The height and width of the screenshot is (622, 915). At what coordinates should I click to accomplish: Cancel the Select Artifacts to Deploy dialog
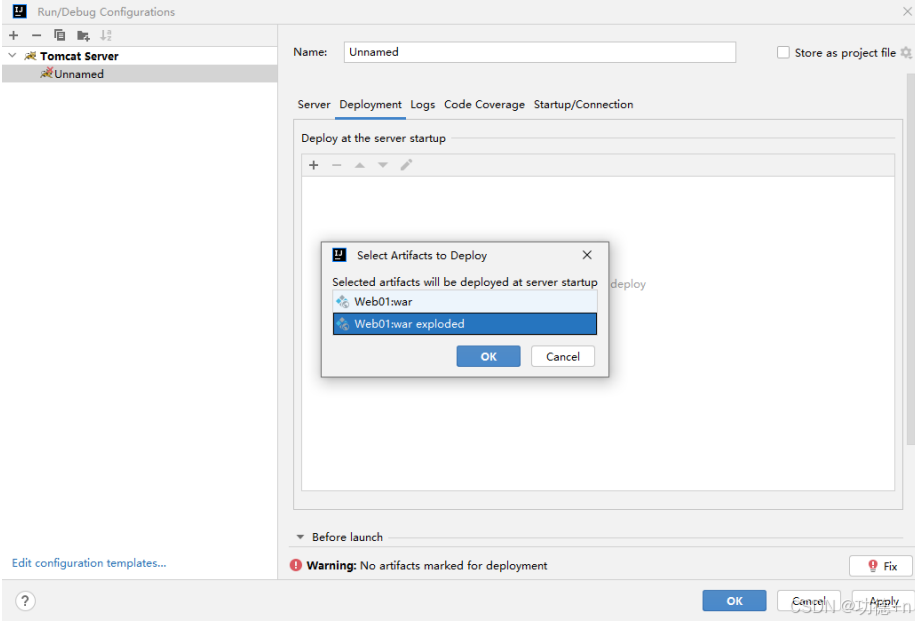tap(563, 357)
